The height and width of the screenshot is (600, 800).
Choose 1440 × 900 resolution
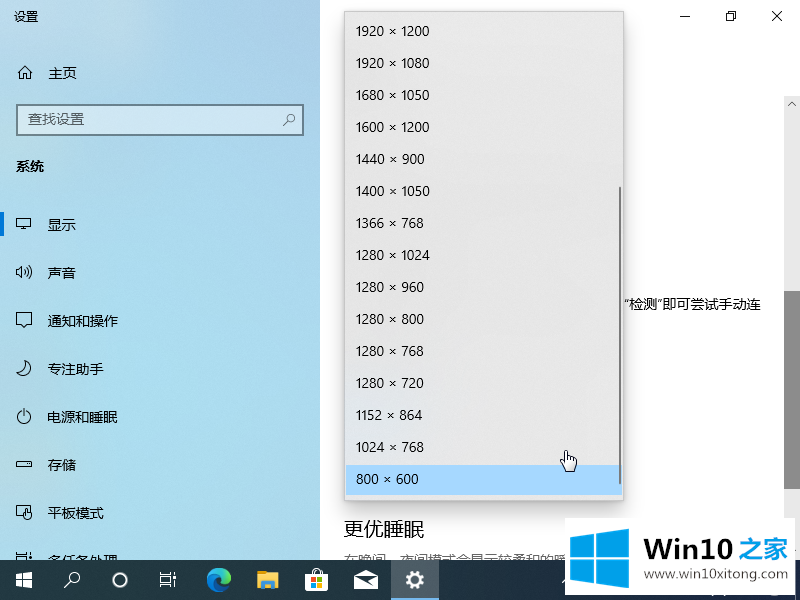point(483,159)
